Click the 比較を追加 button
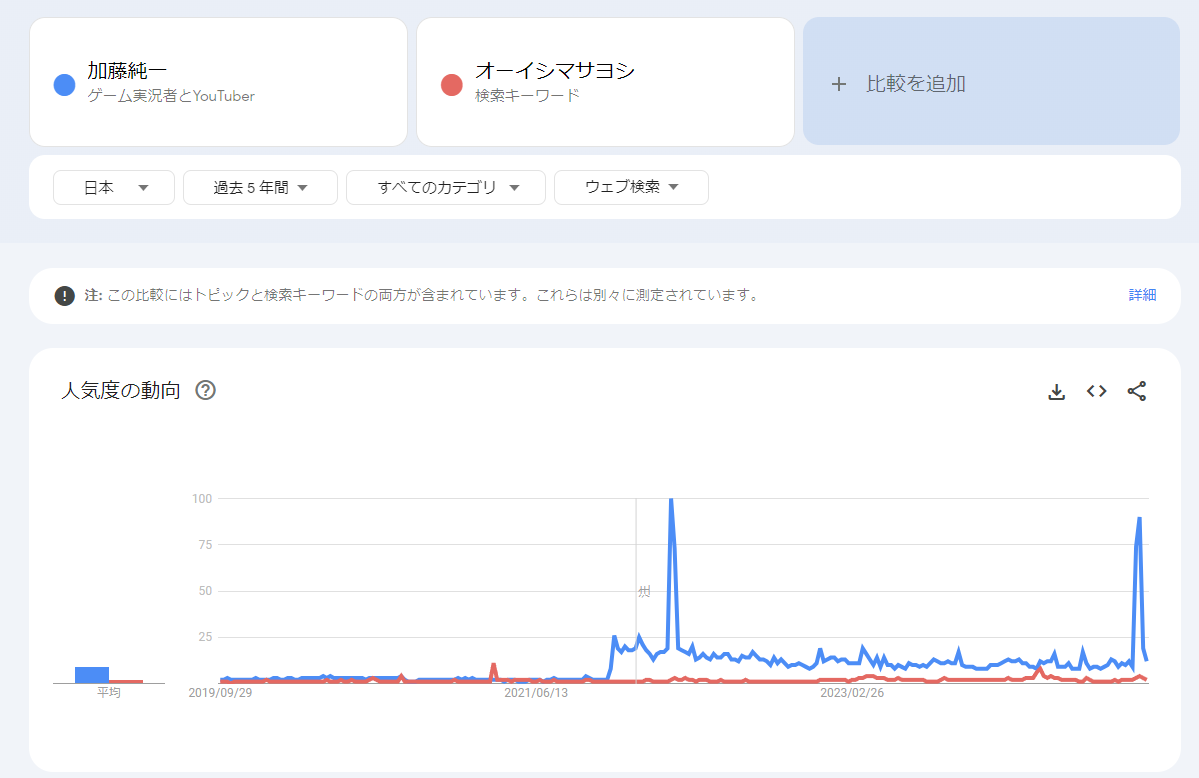The width and height of the screenshot is (1199, 778). [991, 82]
